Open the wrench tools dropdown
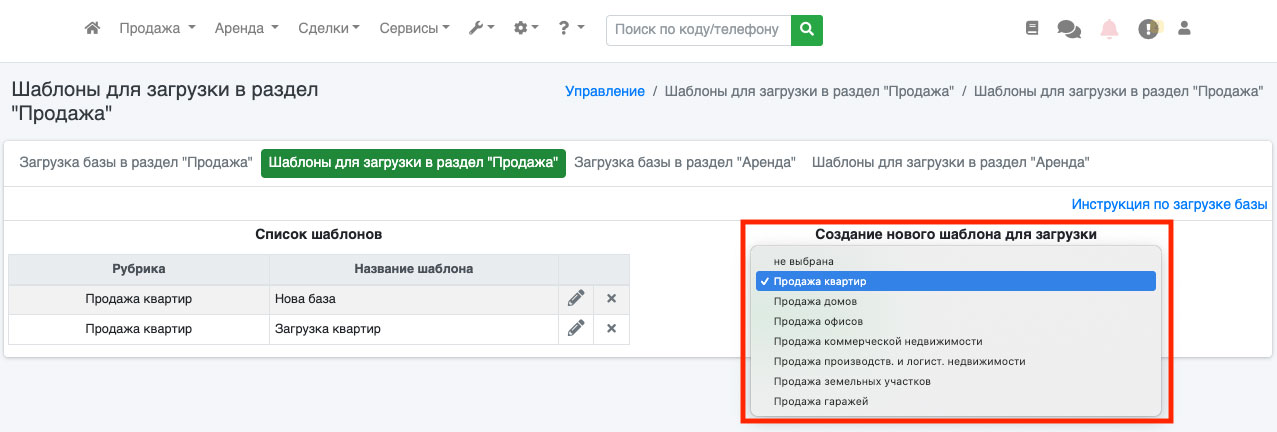This screenshot has width=1277, height=432. click(481, 29)
